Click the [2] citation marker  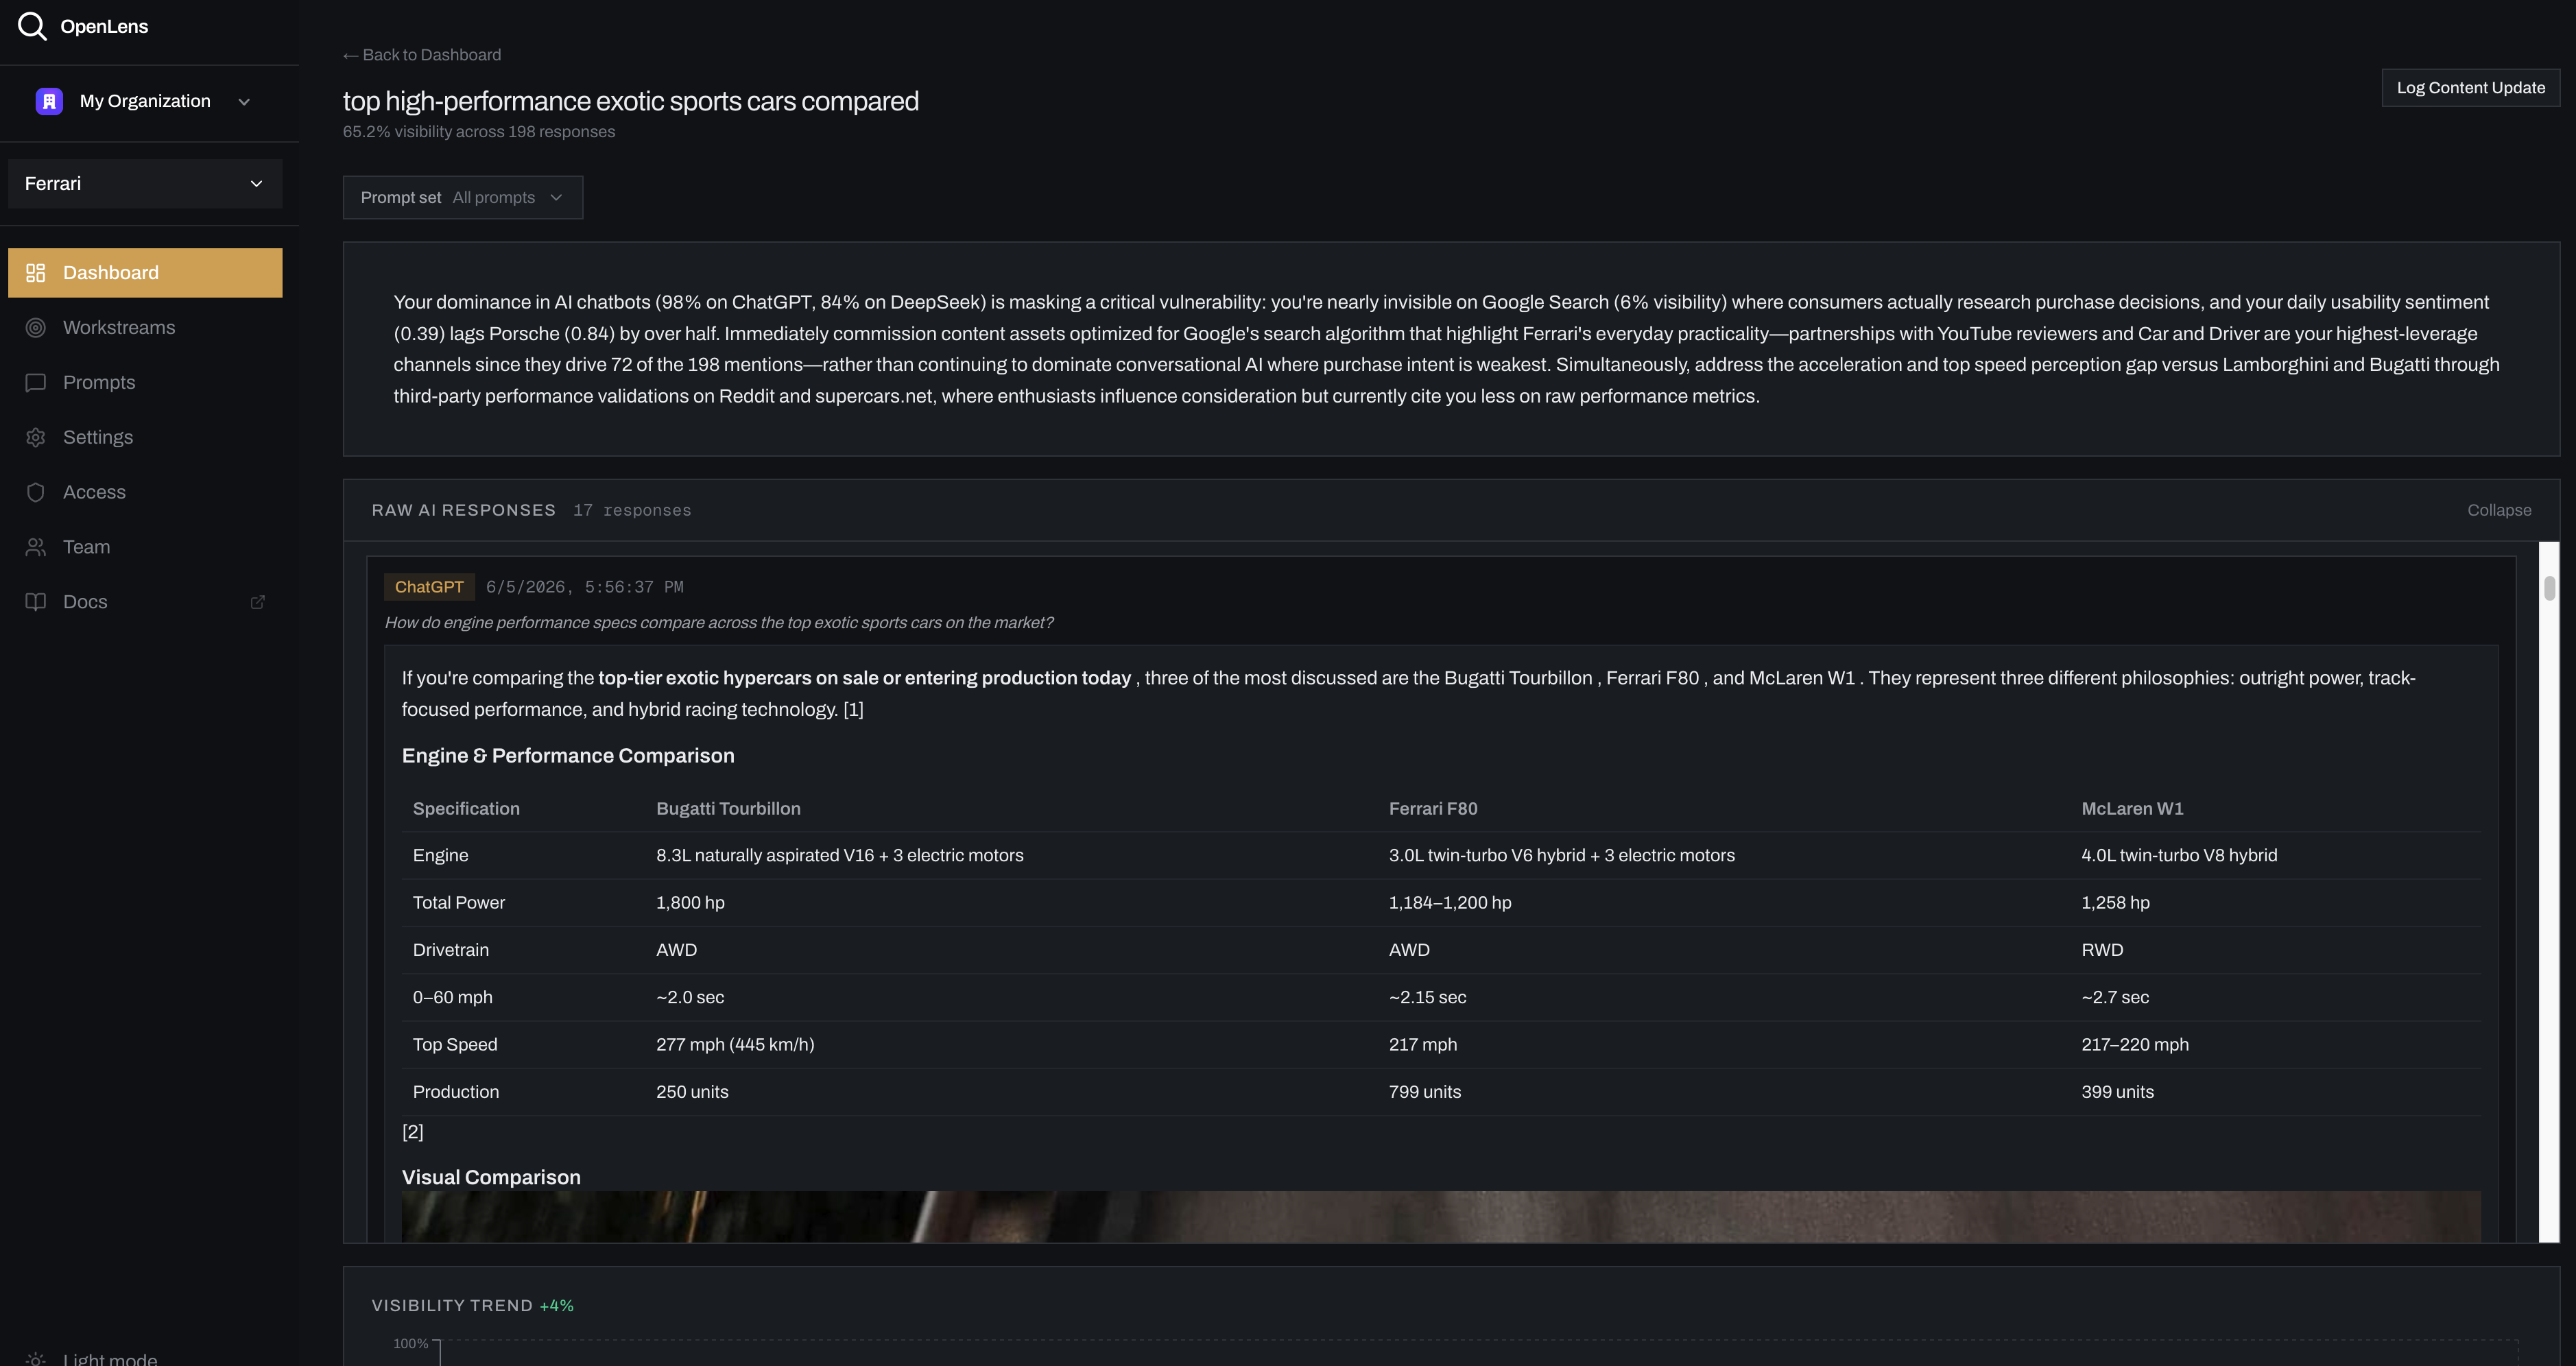click(413, 1132)
